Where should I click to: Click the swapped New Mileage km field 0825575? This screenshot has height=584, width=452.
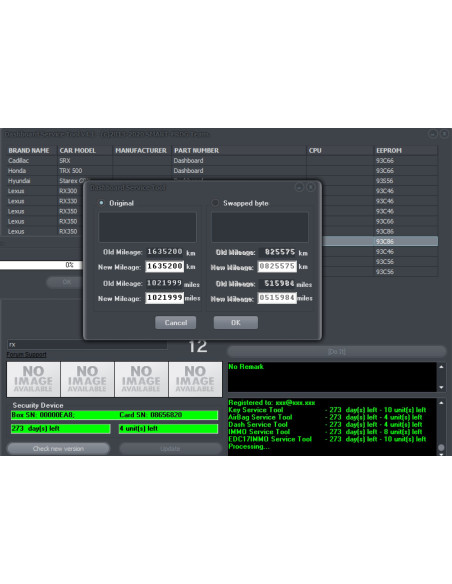pyautogui.click(x=277, y=266)
